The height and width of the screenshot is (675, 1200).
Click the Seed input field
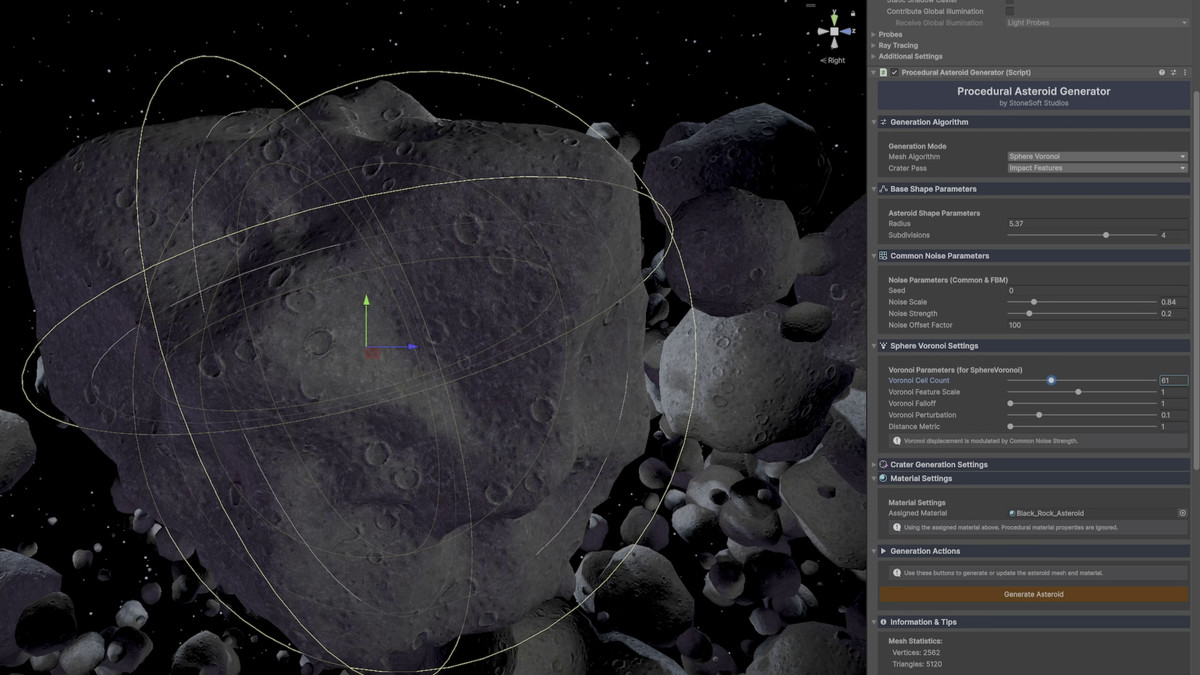point(1097,291)
